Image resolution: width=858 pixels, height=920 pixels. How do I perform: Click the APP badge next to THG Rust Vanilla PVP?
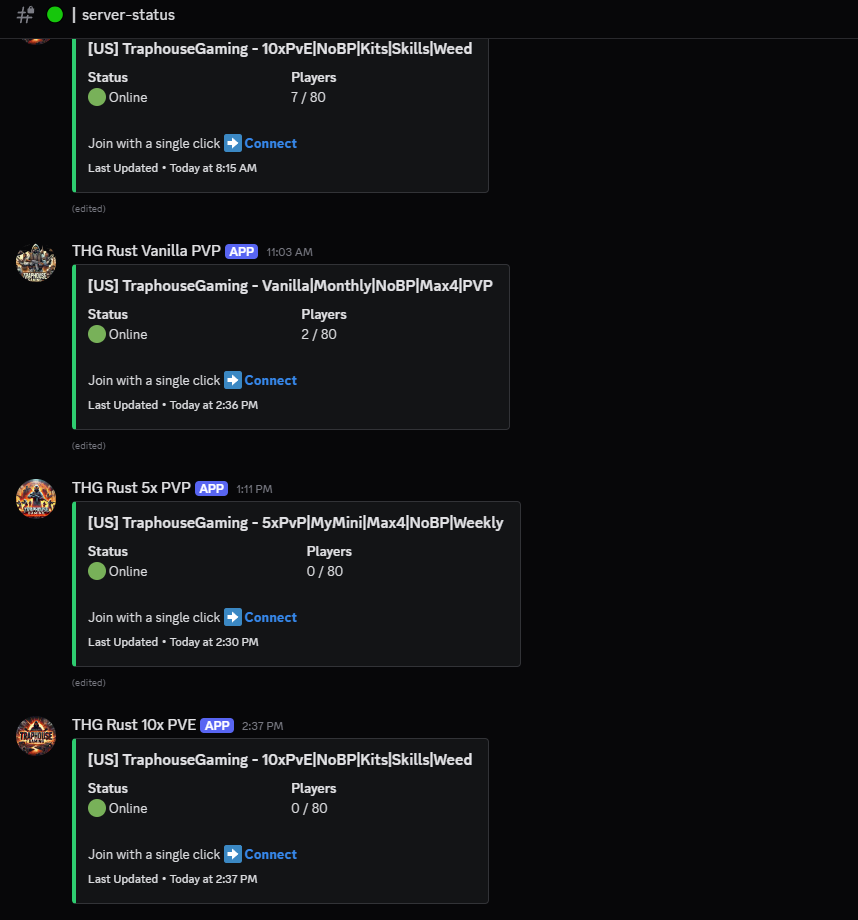click(x=241, y=251)
